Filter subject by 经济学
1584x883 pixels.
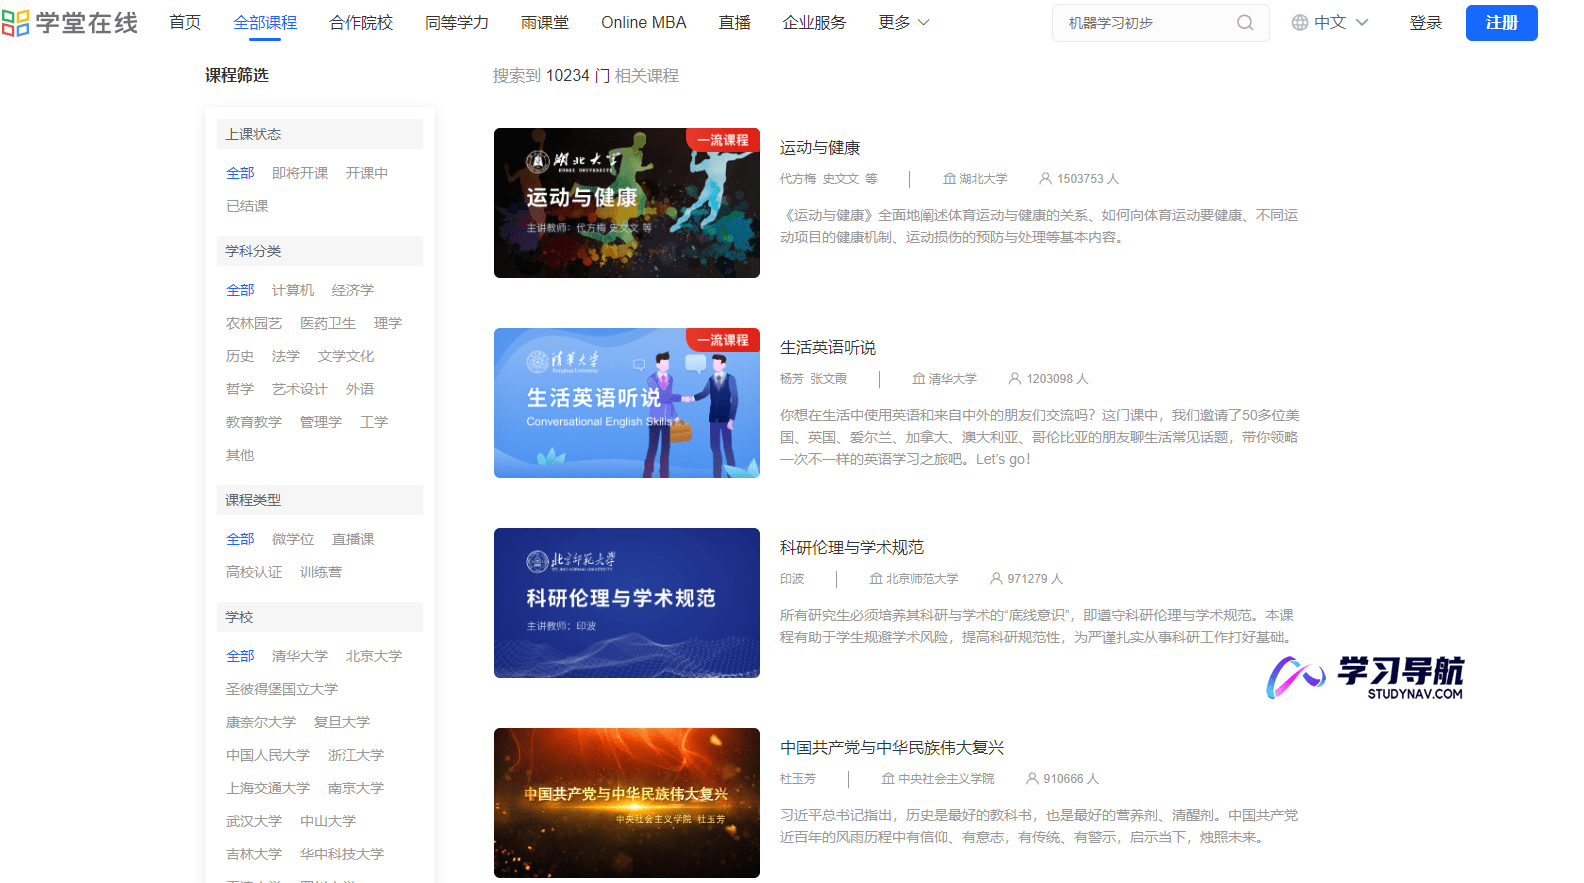(353, 290)
